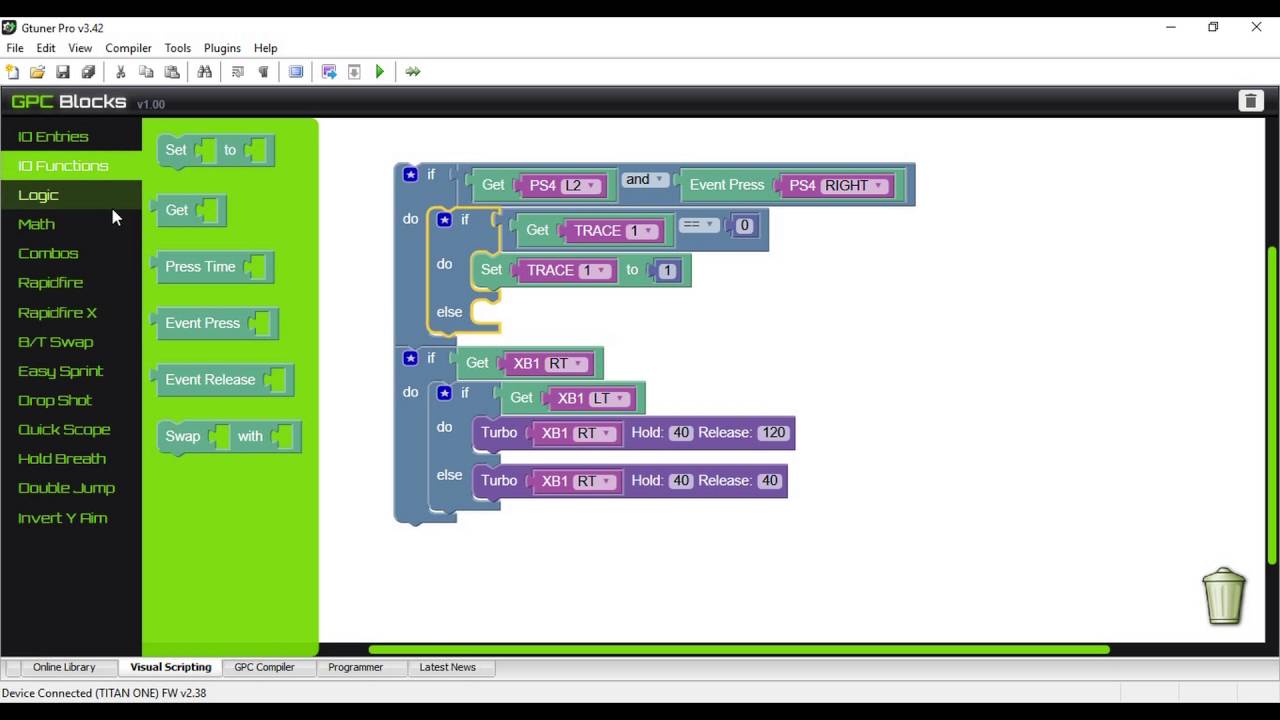Click large trash can on workspace

(1224, 596)
